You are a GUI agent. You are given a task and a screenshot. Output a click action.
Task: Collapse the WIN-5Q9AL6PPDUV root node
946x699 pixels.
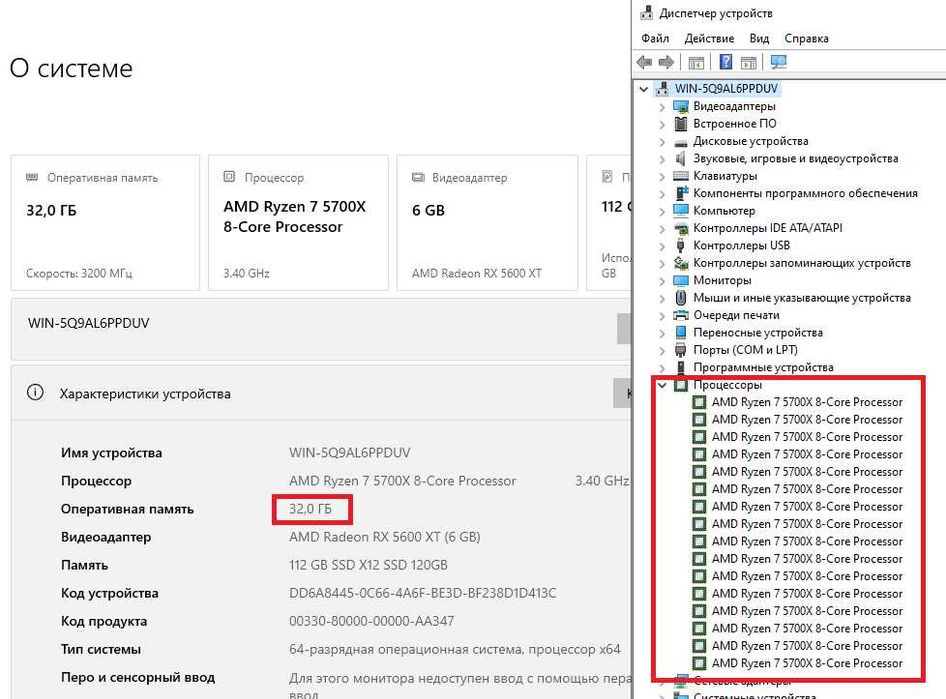tap(644, 89)
